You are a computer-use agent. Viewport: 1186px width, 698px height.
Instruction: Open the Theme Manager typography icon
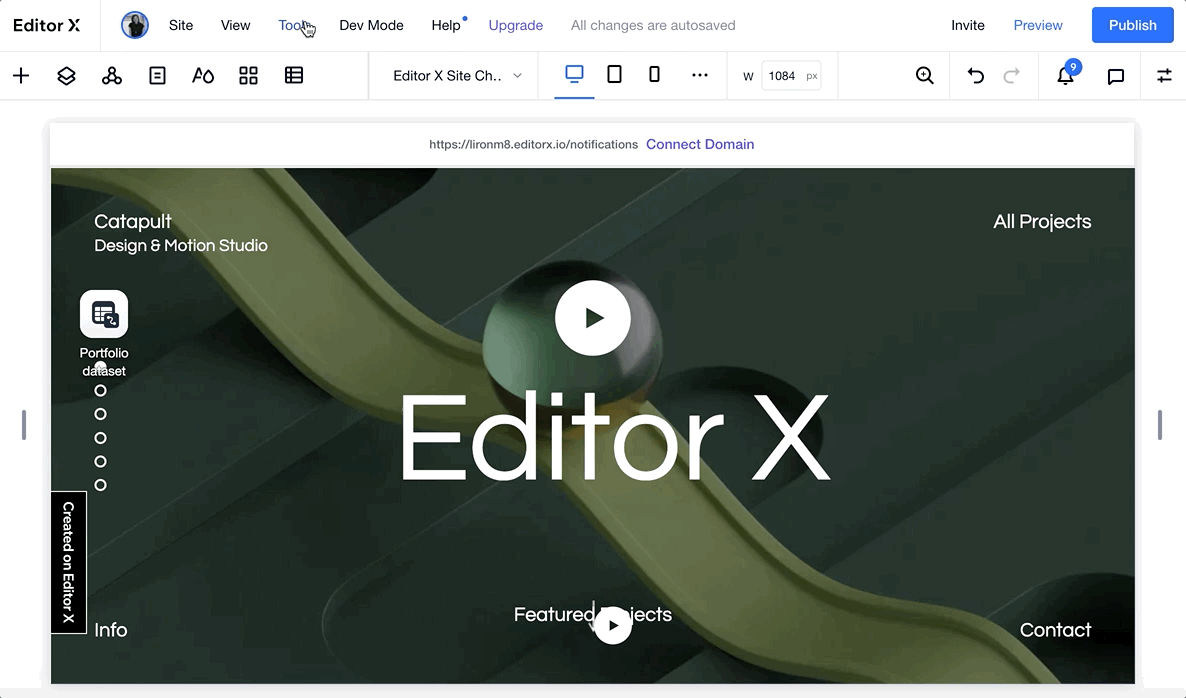click(203, 76)
